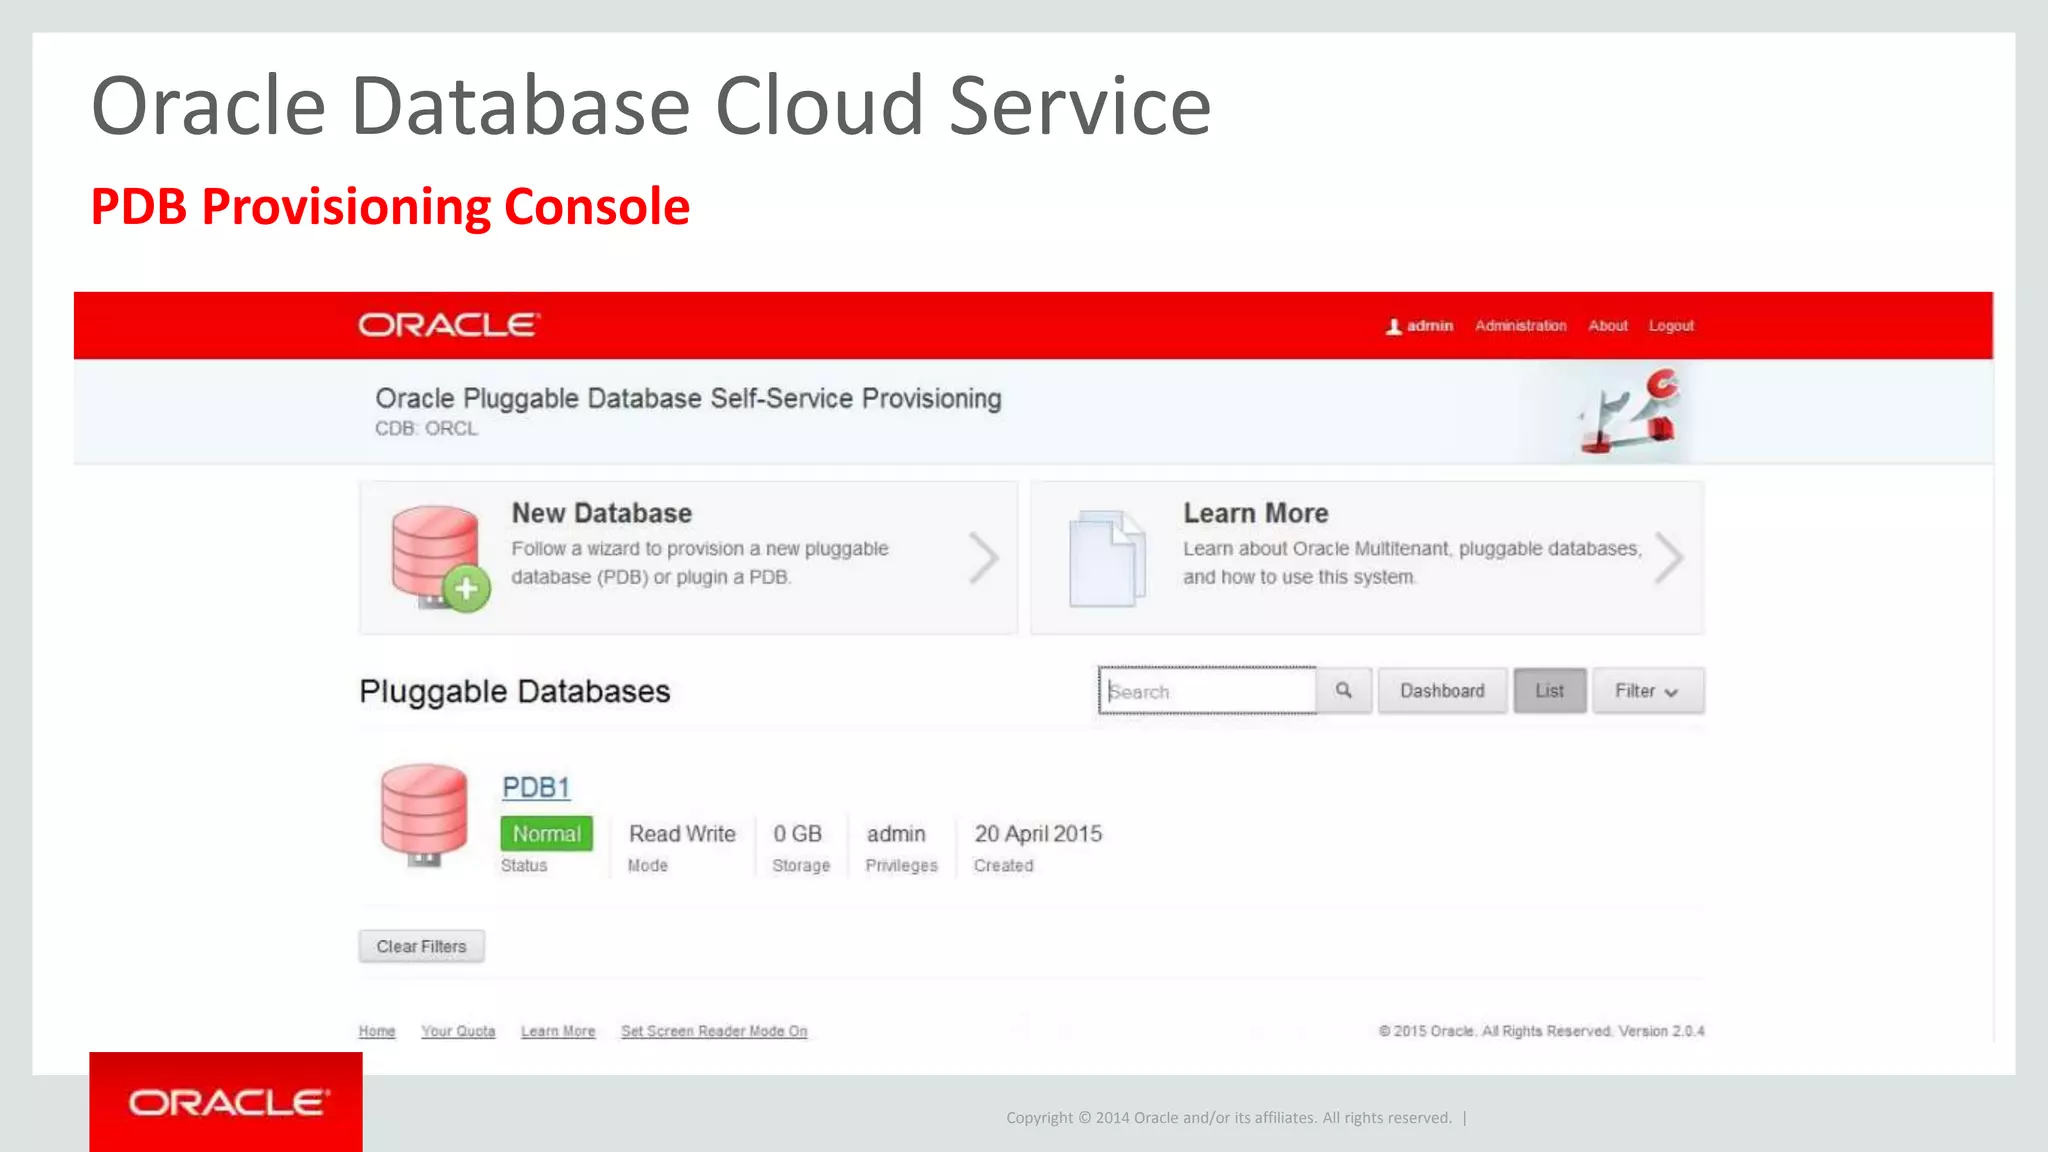The width and height of the screenshot is (2048, 1152).
Task: Click the Oracle logo in the red header
Action: (x=449, y=325)
